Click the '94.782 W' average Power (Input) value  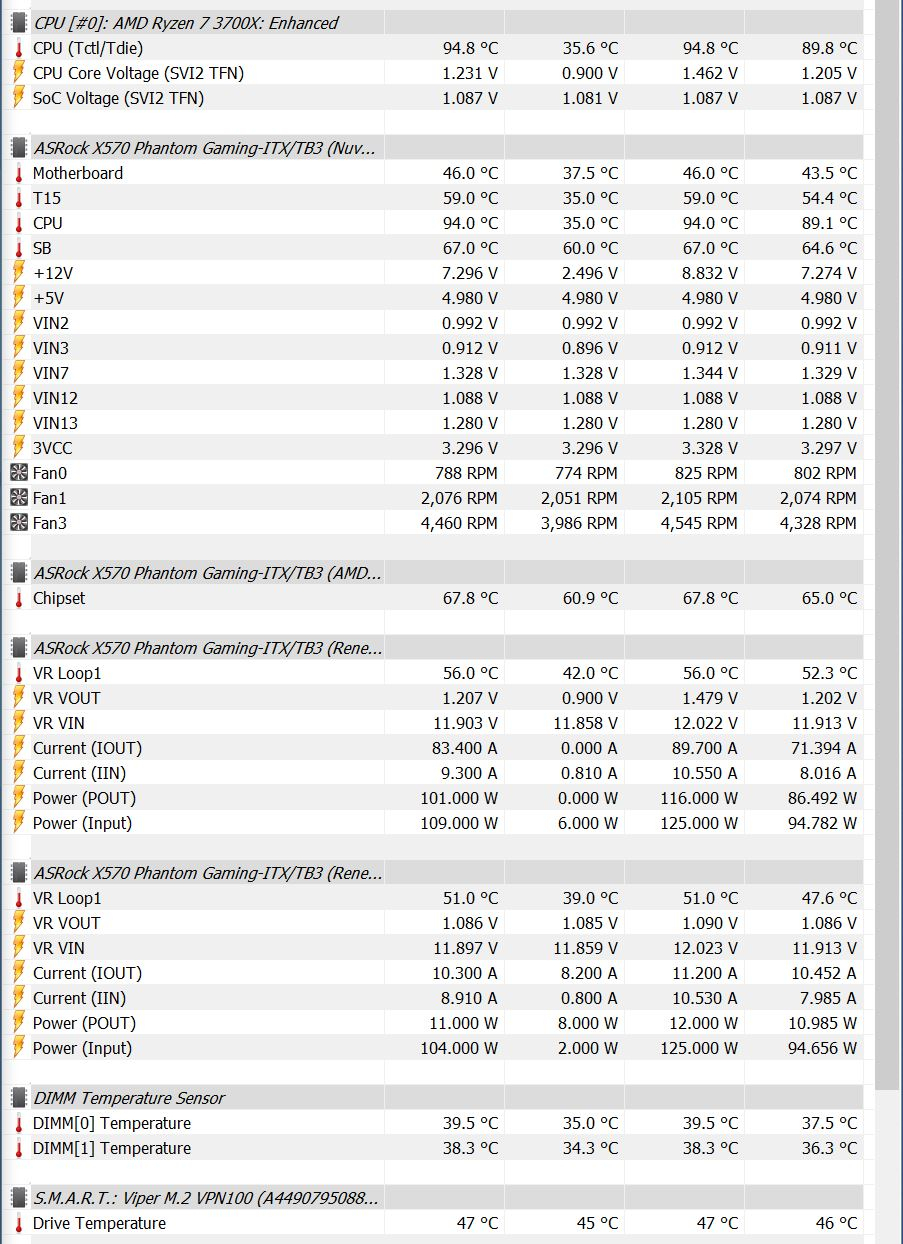pos(824,822)
